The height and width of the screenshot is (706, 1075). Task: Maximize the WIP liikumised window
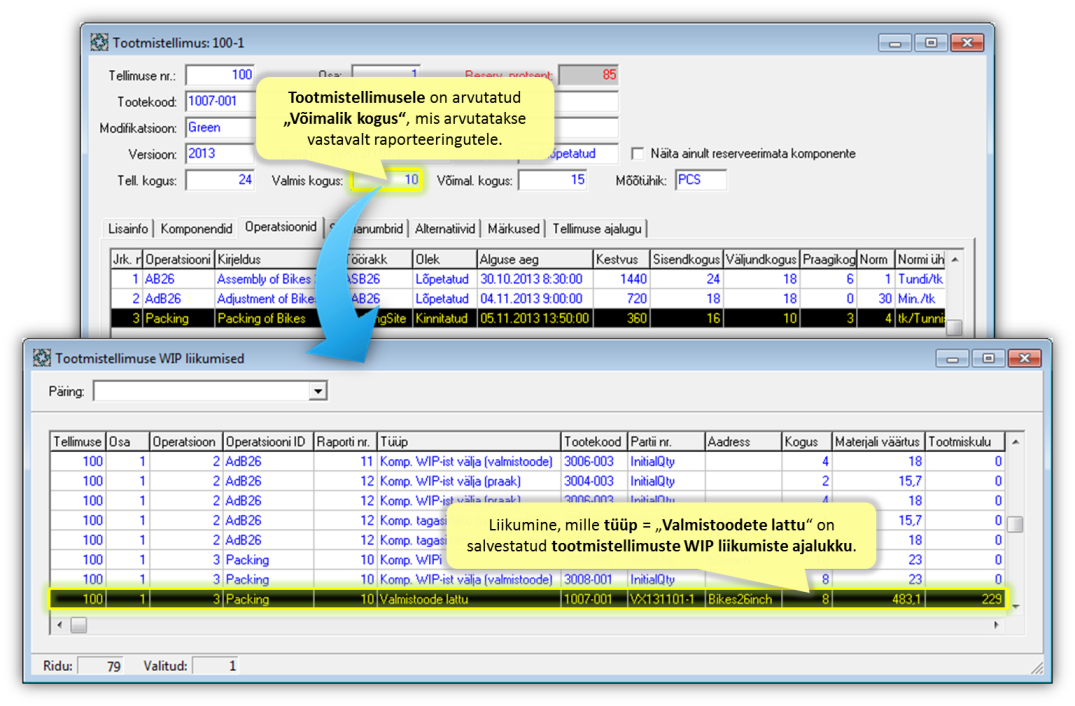point(988,358)
